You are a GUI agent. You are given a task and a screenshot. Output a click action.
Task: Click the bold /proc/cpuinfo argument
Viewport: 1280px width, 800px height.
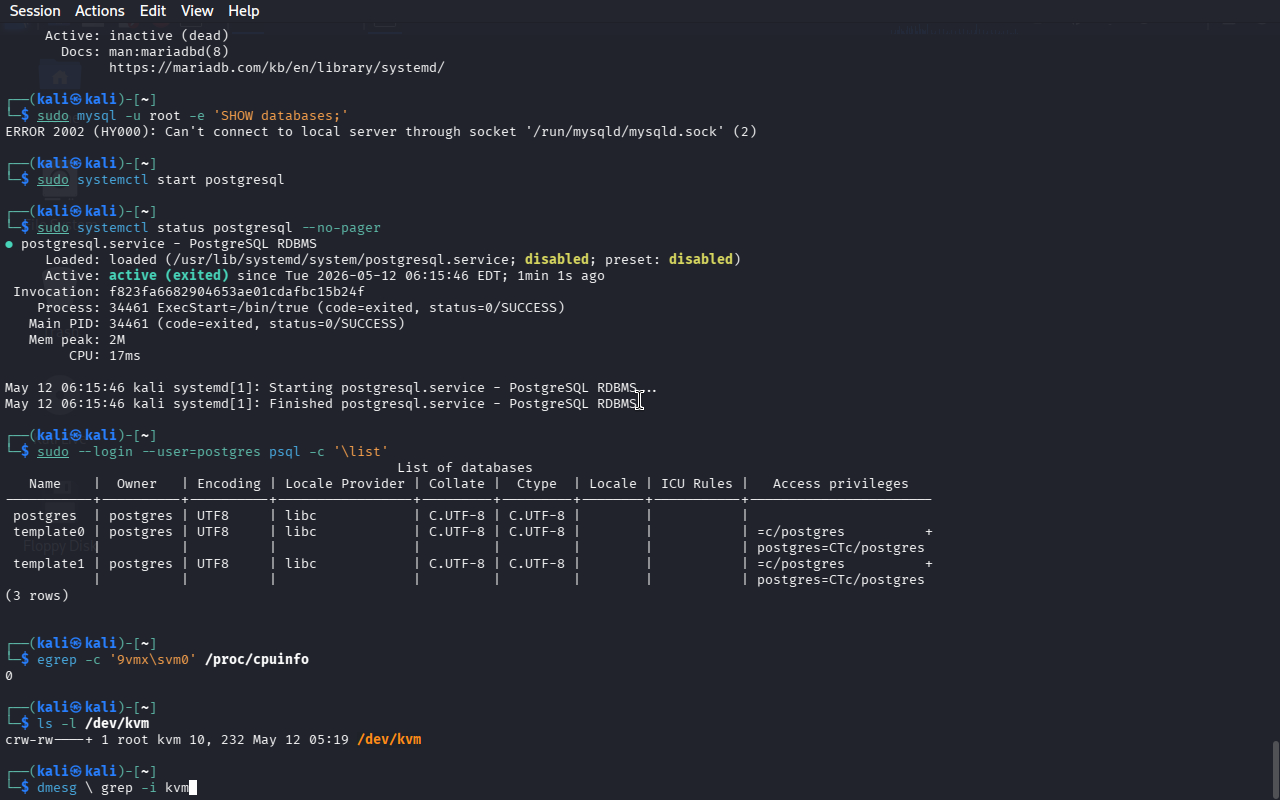(257, 660)
